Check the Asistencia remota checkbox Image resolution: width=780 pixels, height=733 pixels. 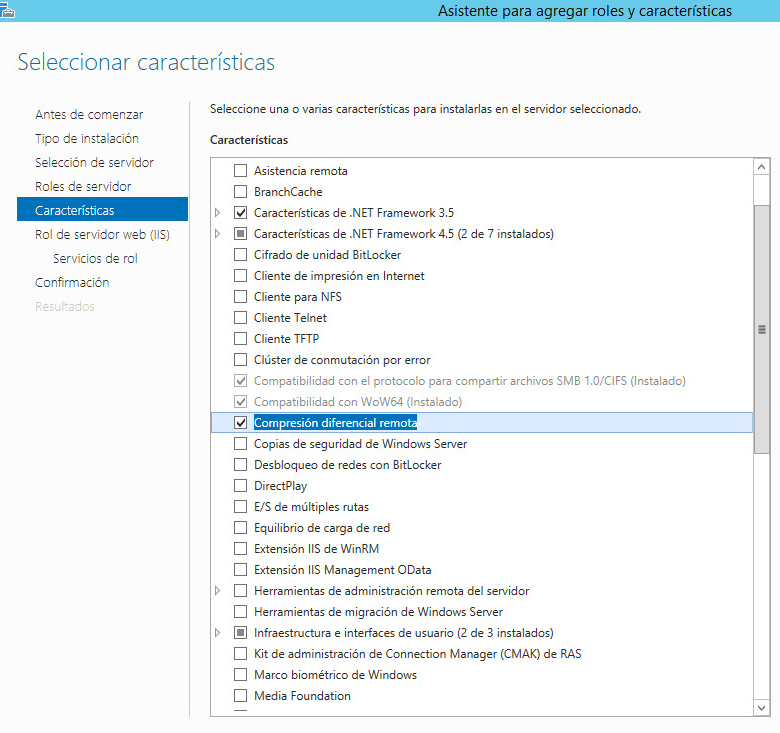click(240, 171)
